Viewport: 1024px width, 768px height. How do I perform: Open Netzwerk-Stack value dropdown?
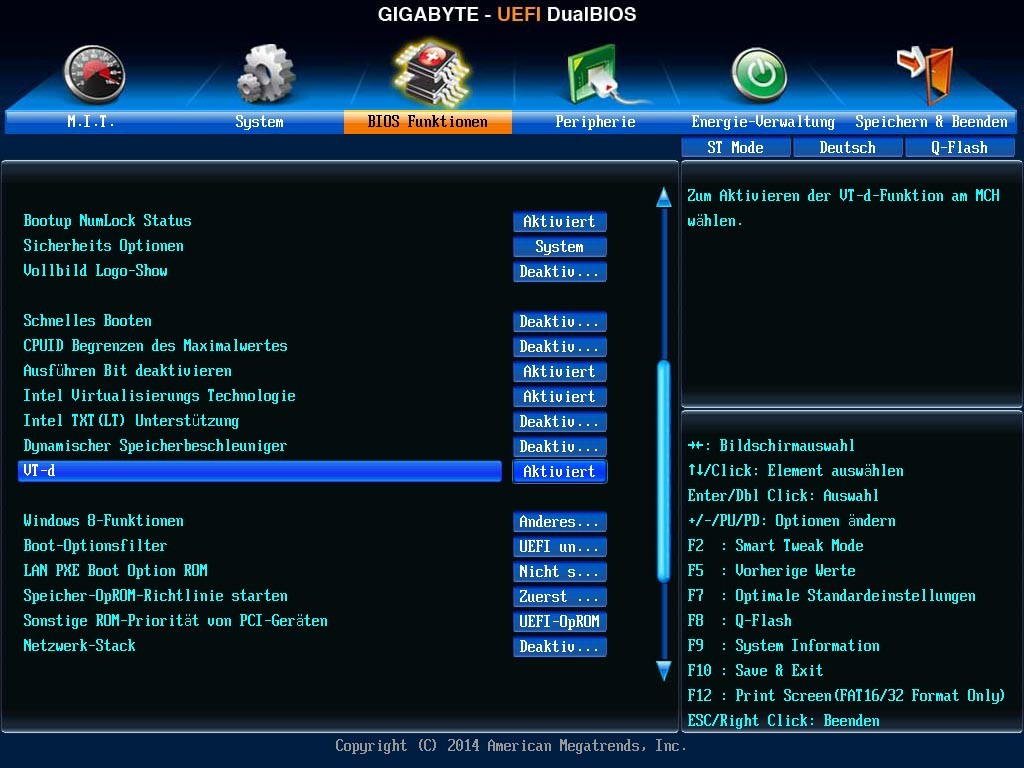coord(560,646)
